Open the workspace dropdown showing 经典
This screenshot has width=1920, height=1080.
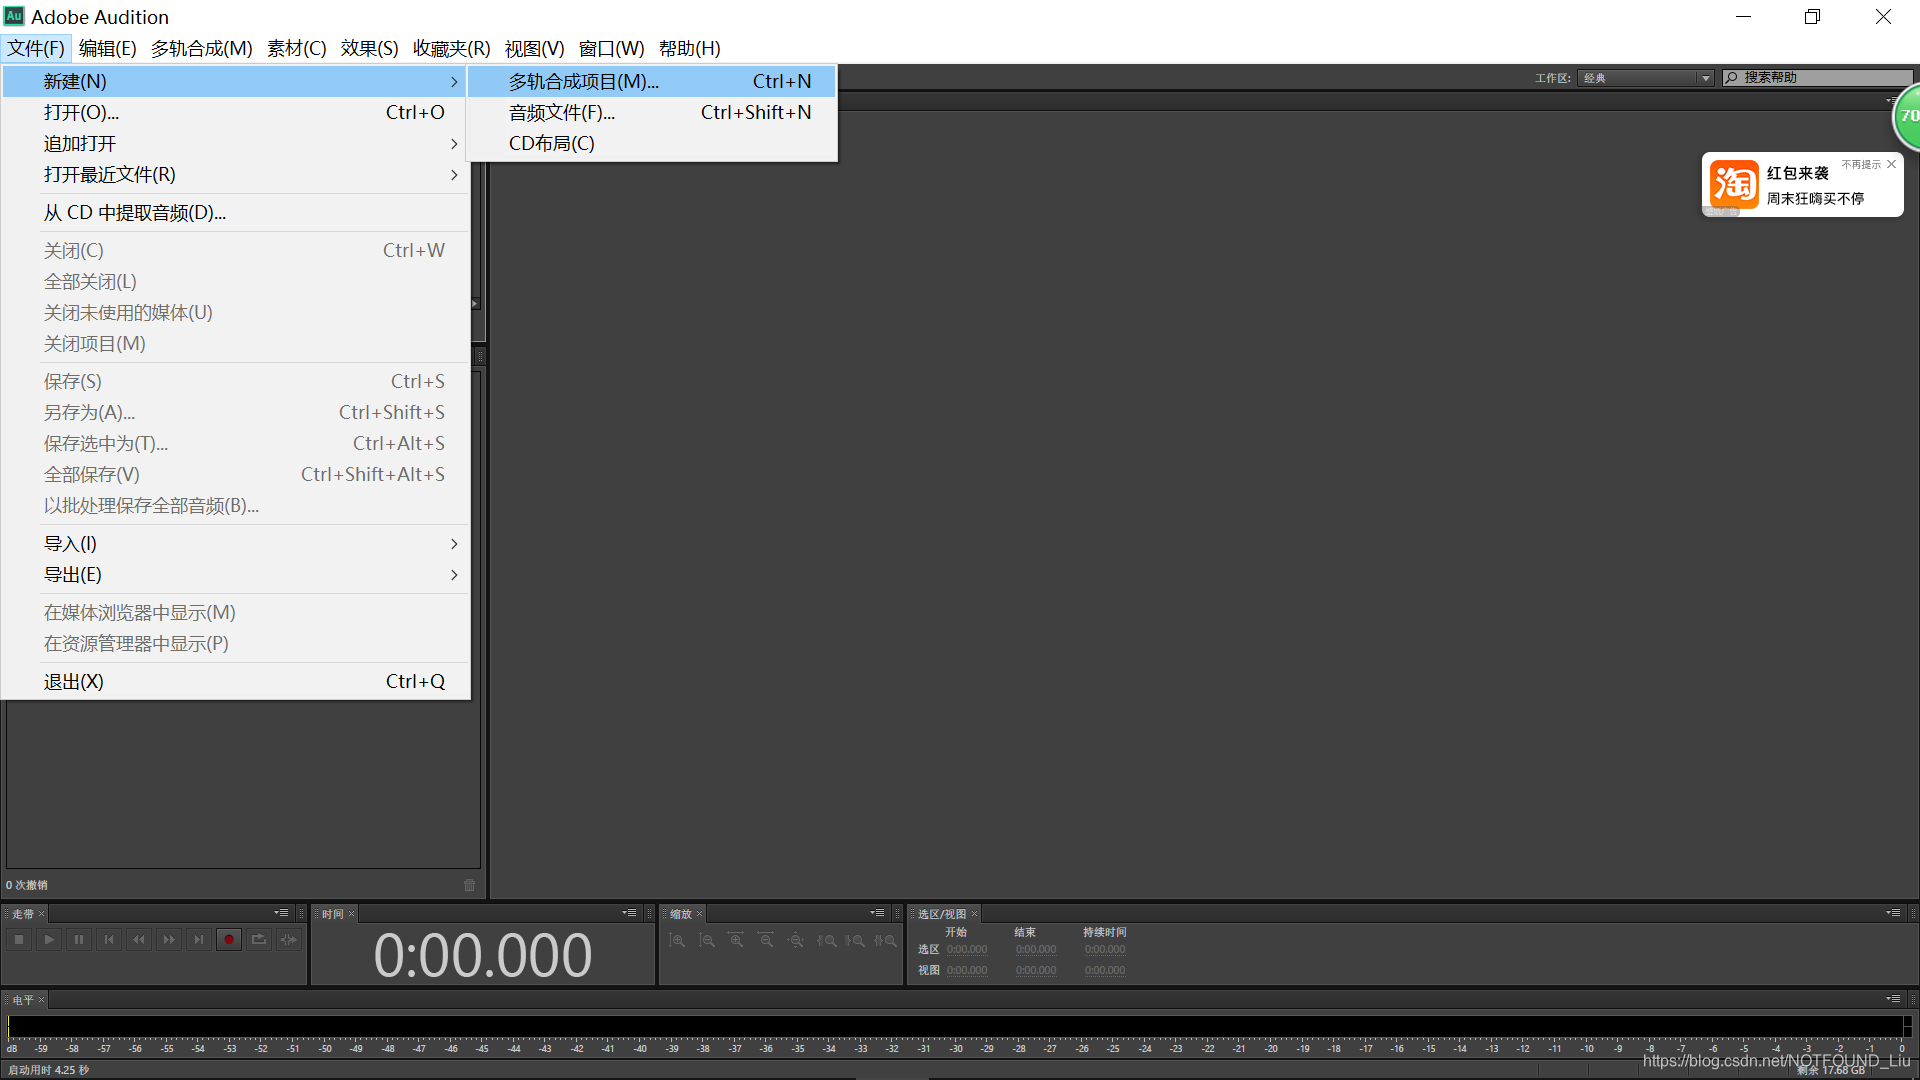point(1646,78)
